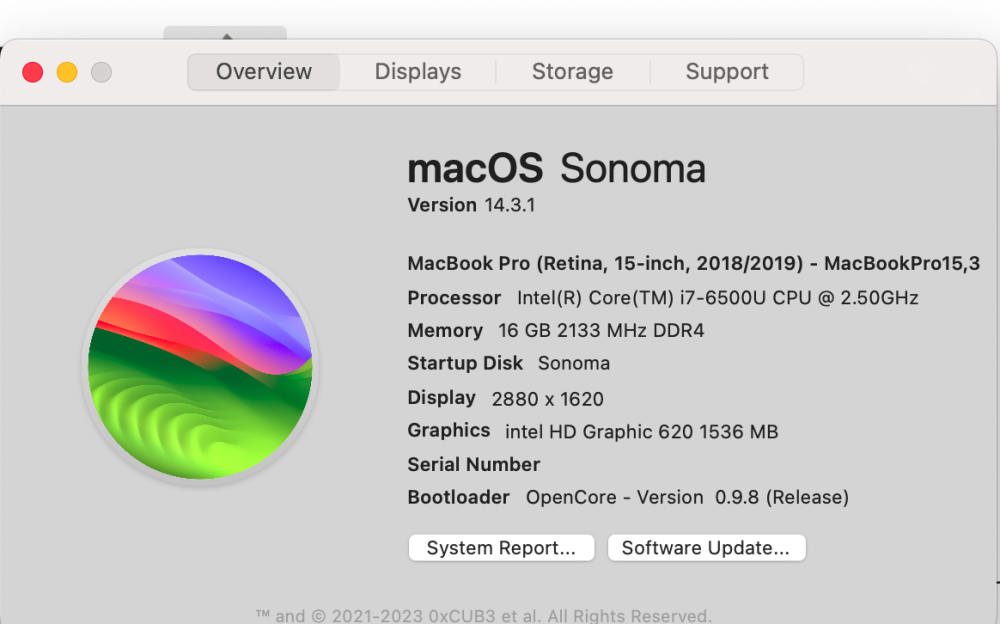Open the Storage tab
This screenshot has height=624, width=1000.
click(x=572, y=72)
